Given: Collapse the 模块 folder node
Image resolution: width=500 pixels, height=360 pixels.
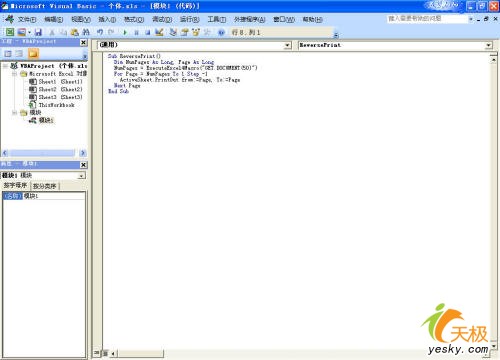Looking at the screenshot, I should (15, 113).
